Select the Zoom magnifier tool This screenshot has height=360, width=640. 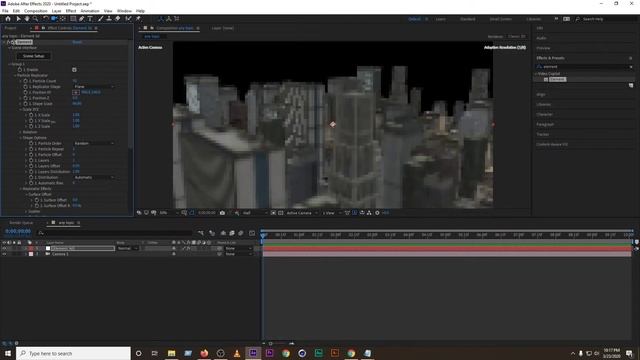tap(36, 19)
